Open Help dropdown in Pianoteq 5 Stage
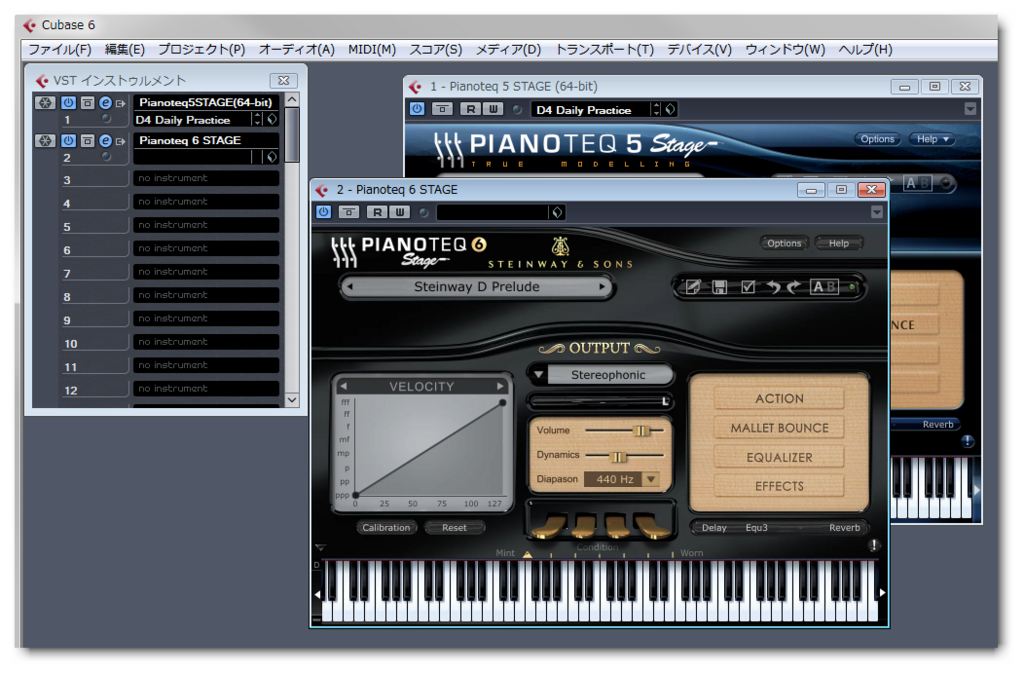 tap(932, 139)
